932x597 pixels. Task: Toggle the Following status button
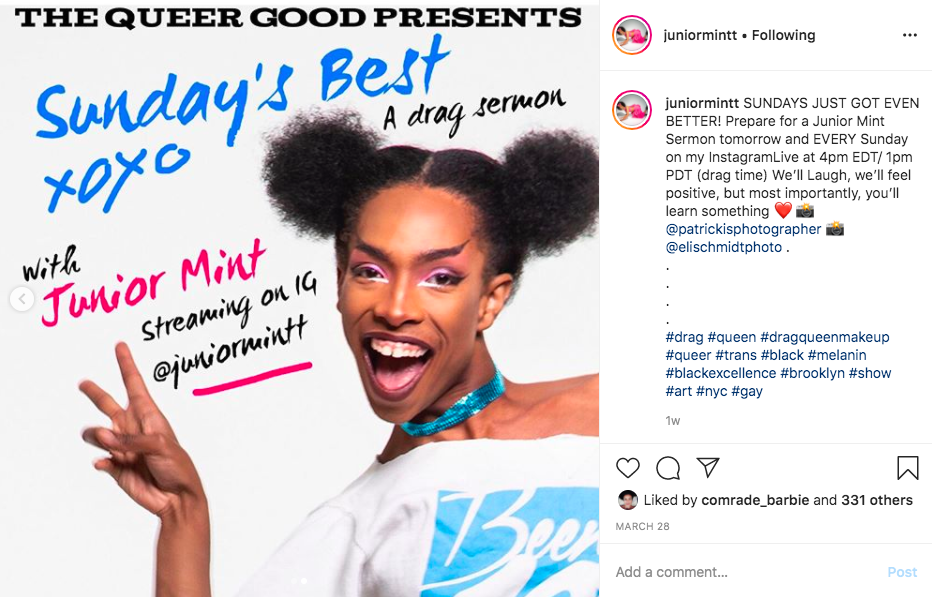(783, 35)
